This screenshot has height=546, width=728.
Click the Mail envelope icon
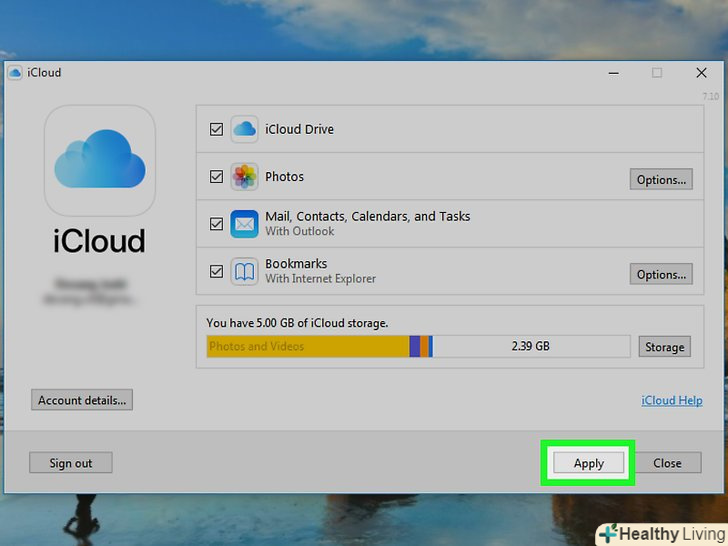click(244, 224)
